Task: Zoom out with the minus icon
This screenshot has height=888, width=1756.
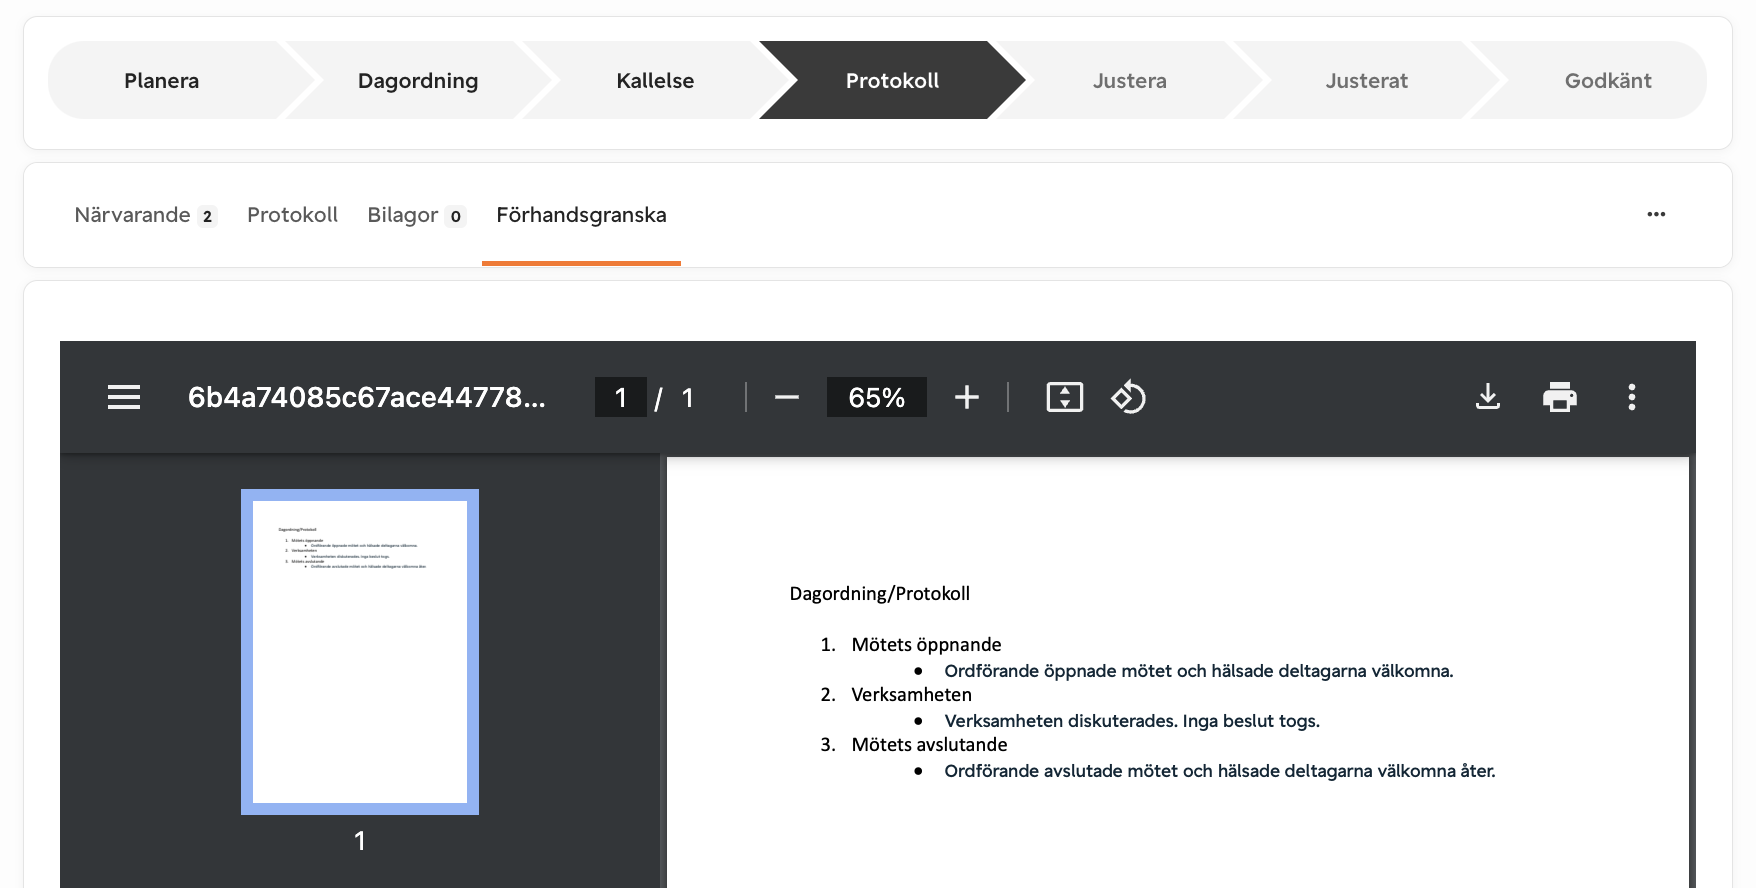Action: 787,397
